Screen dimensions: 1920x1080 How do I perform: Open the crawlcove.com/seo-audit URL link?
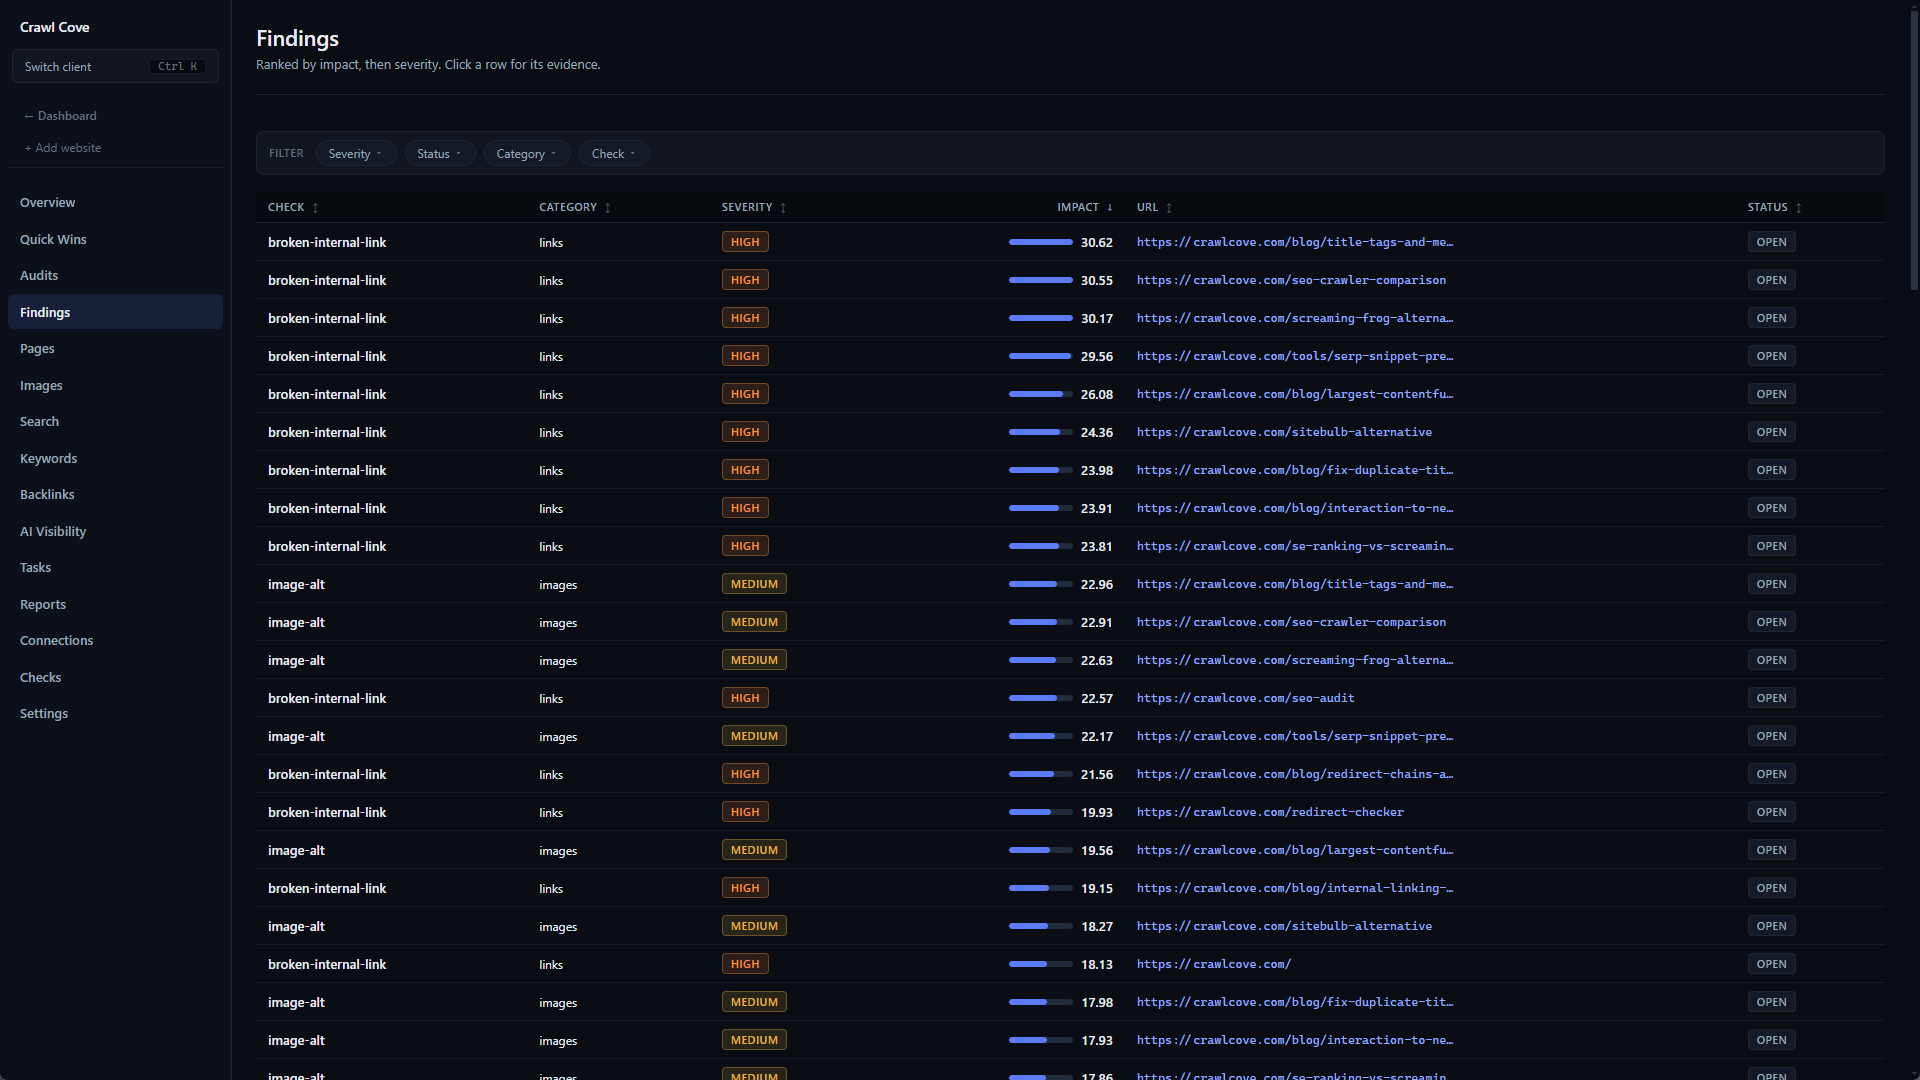click(x=1245, y=698)
